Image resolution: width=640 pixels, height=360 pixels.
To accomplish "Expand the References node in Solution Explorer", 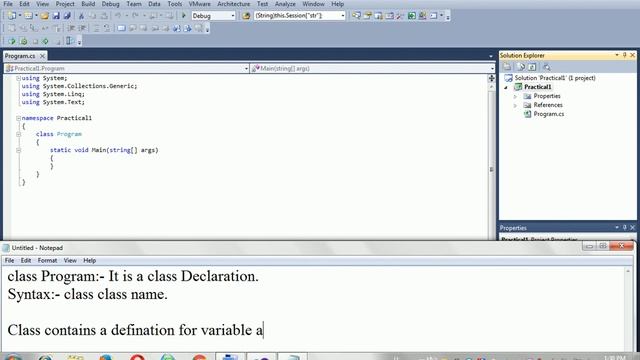I will click(515, 105).
